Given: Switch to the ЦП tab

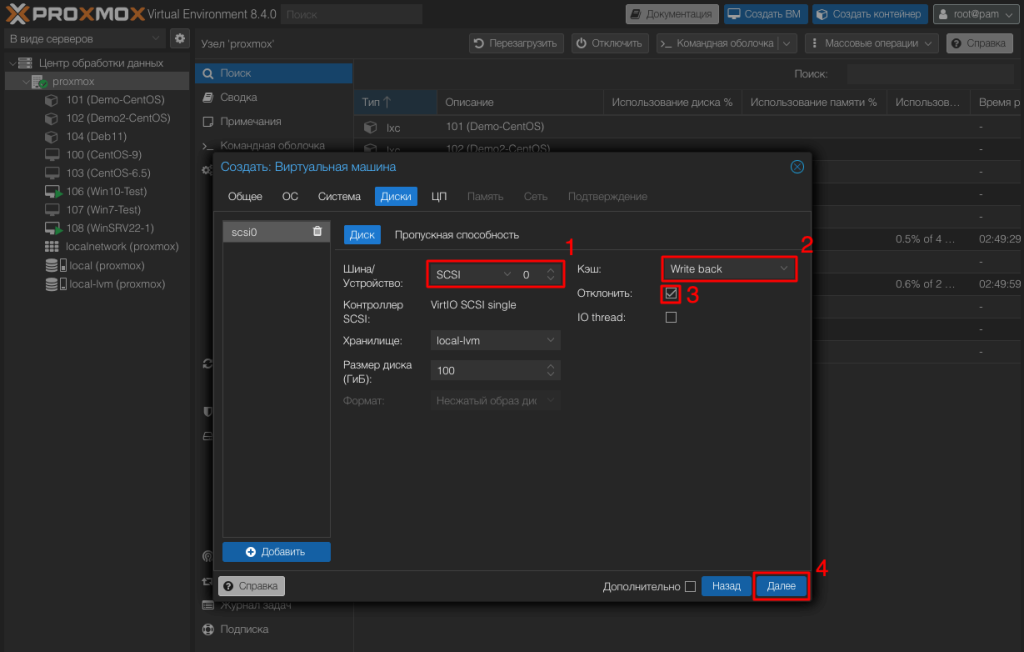Looking at the screenshot, I should coord(439,197).
